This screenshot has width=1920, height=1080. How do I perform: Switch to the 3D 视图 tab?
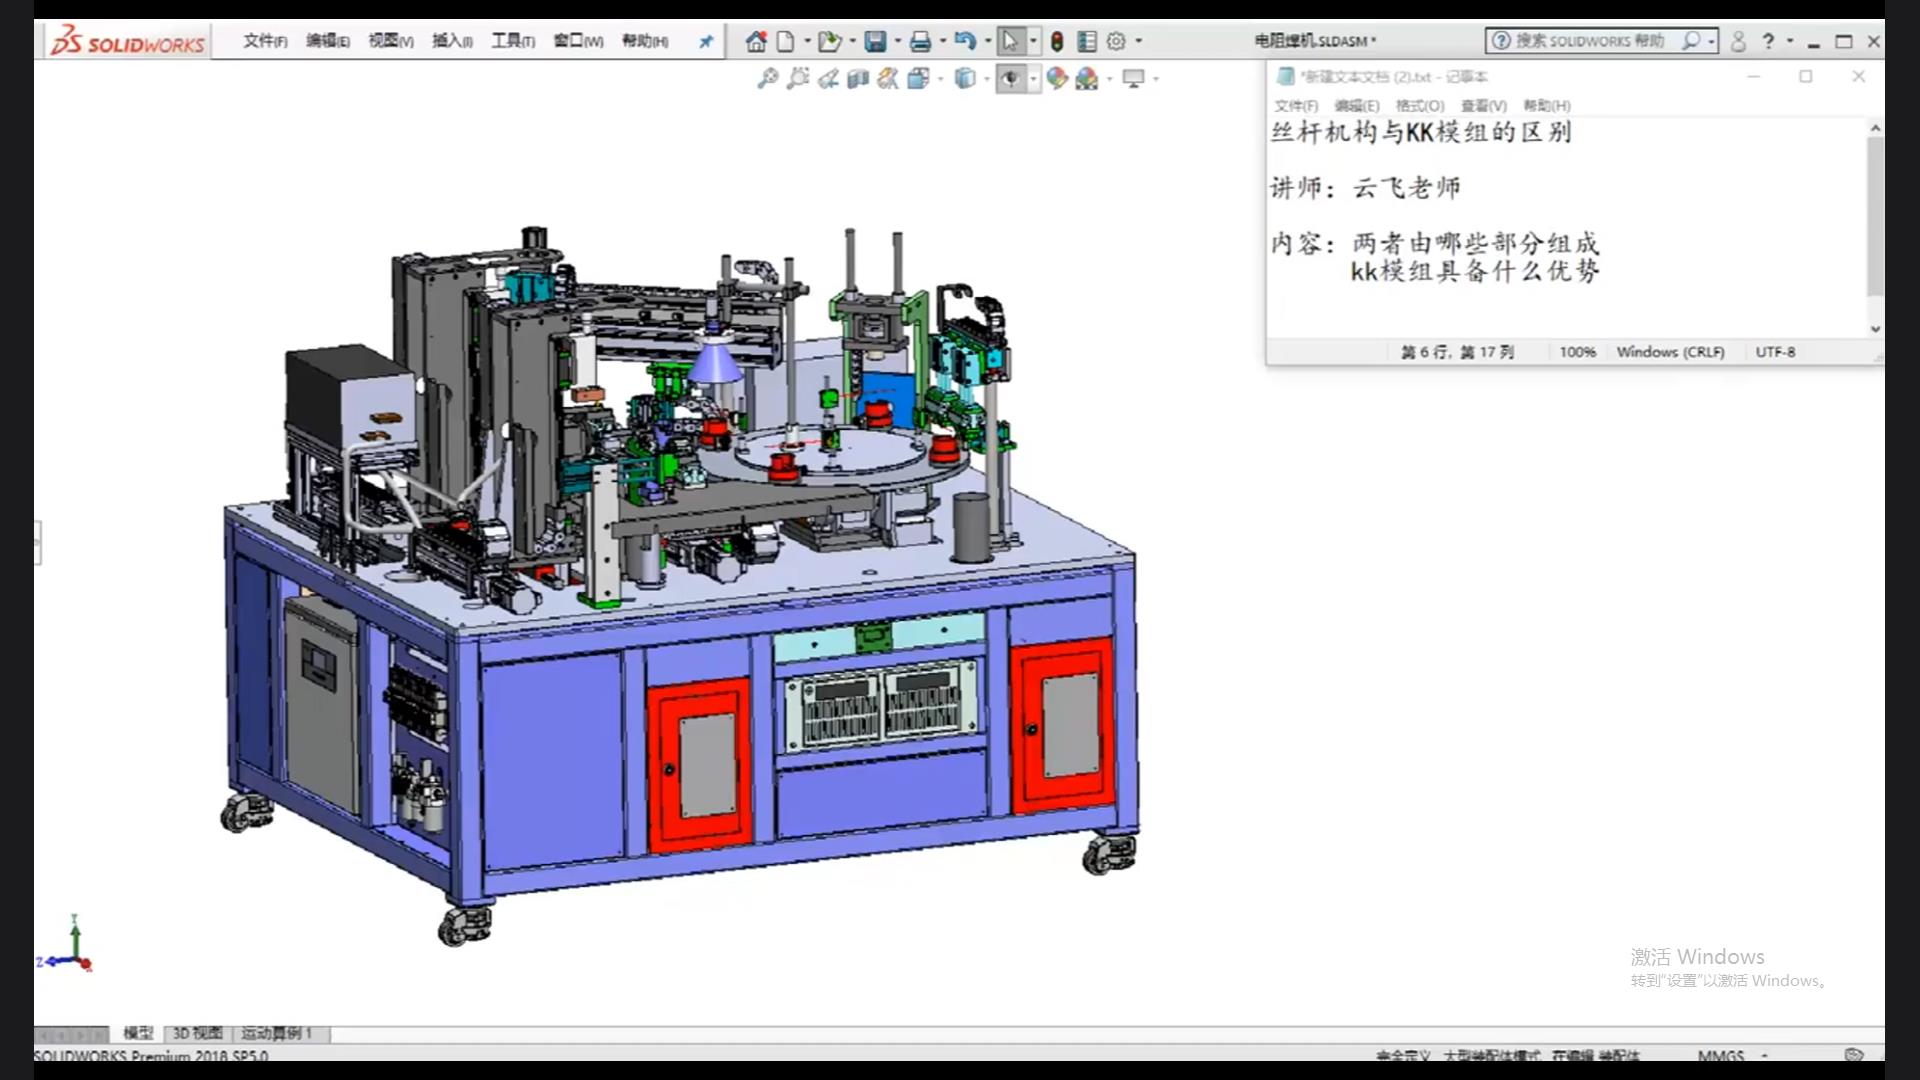(197, 1033)
